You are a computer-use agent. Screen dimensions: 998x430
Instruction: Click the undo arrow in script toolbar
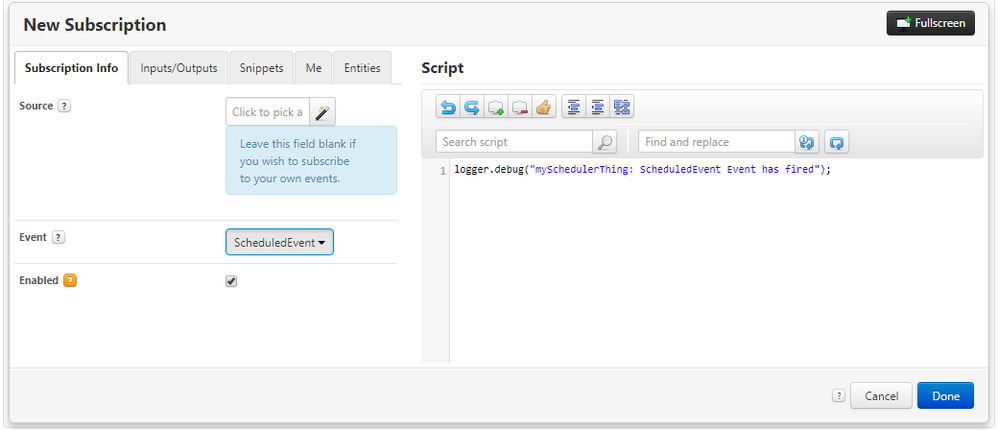click(447, 107)
